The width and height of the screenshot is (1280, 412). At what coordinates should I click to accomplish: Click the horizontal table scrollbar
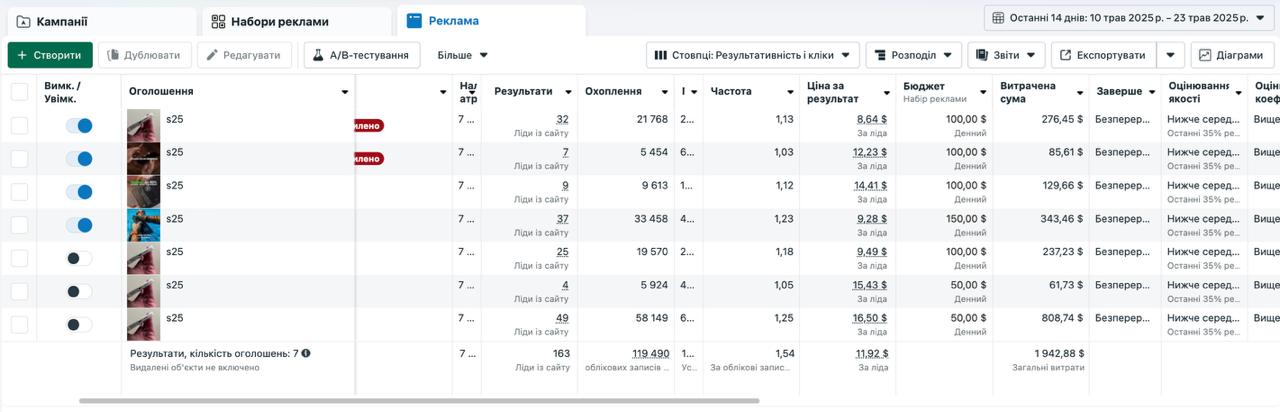(x=418, y=401)
